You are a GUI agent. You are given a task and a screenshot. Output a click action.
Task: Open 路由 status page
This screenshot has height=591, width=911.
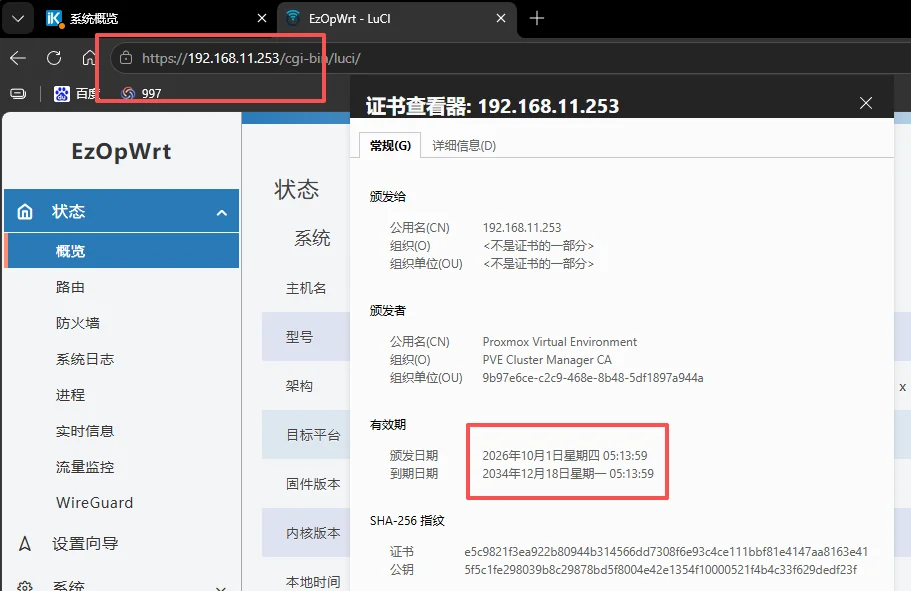pos(70,287)
